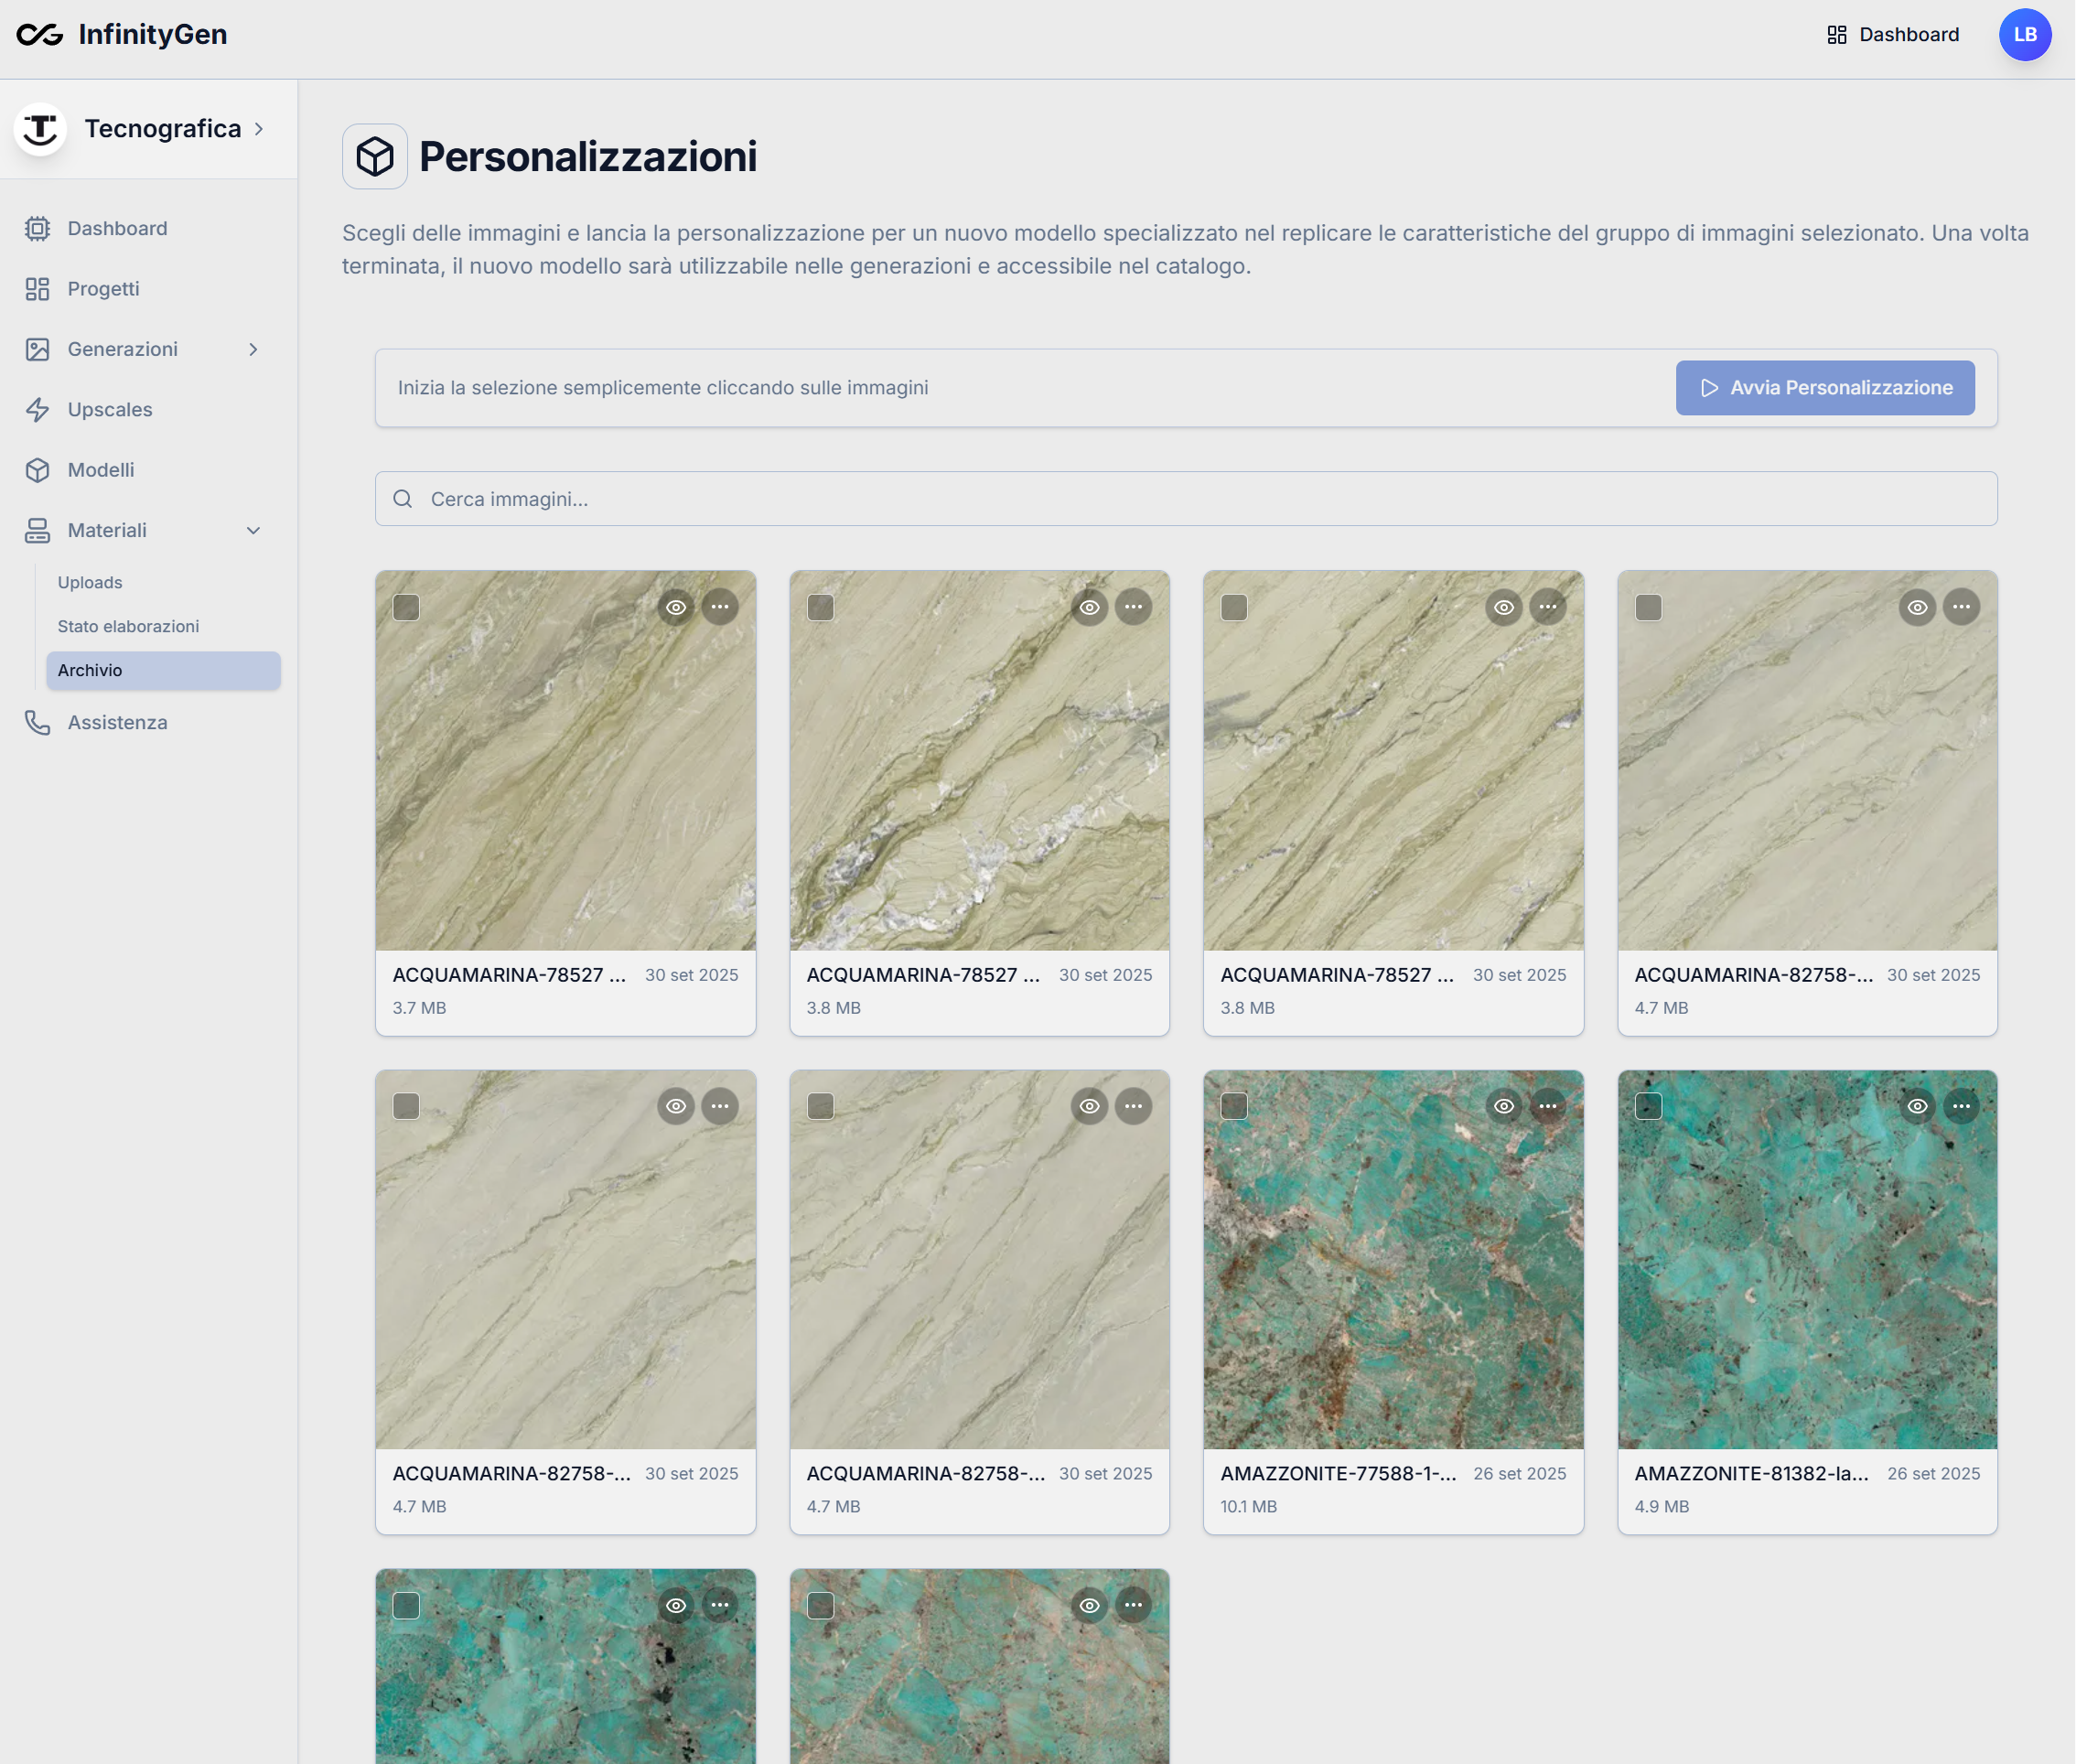
Task: Check the selection box on first ACQUAMARINA-78527 image
Action: click(x=406, y=607)
